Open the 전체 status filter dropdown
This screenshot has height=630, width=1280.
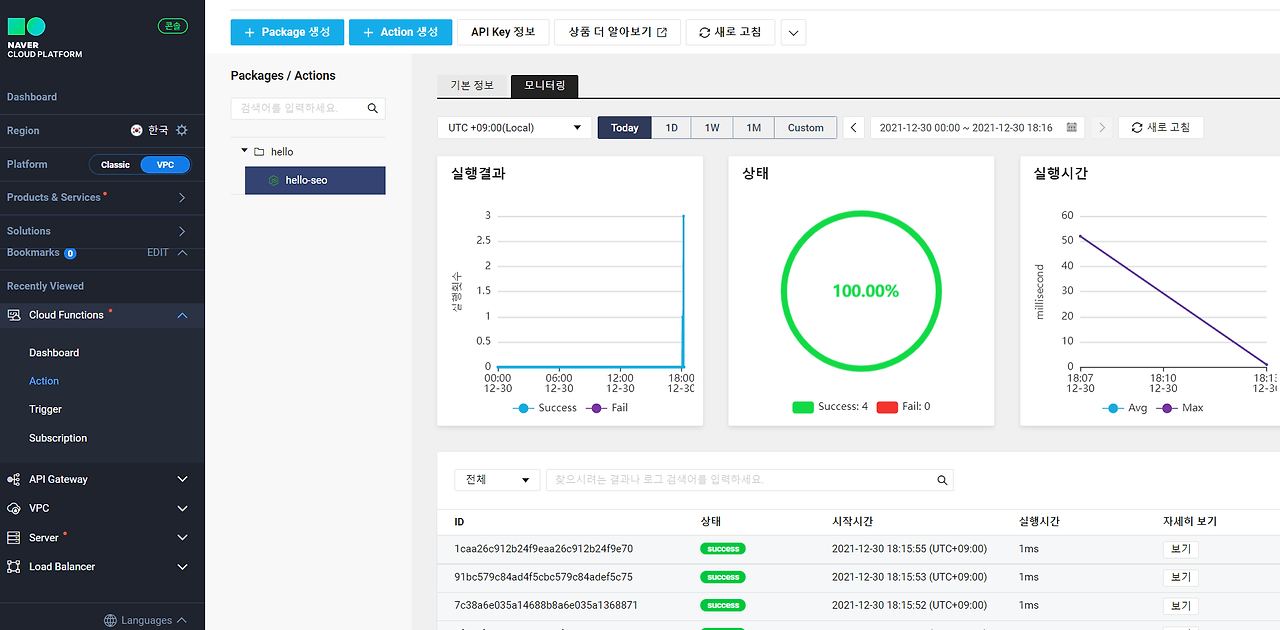point(497,480)
